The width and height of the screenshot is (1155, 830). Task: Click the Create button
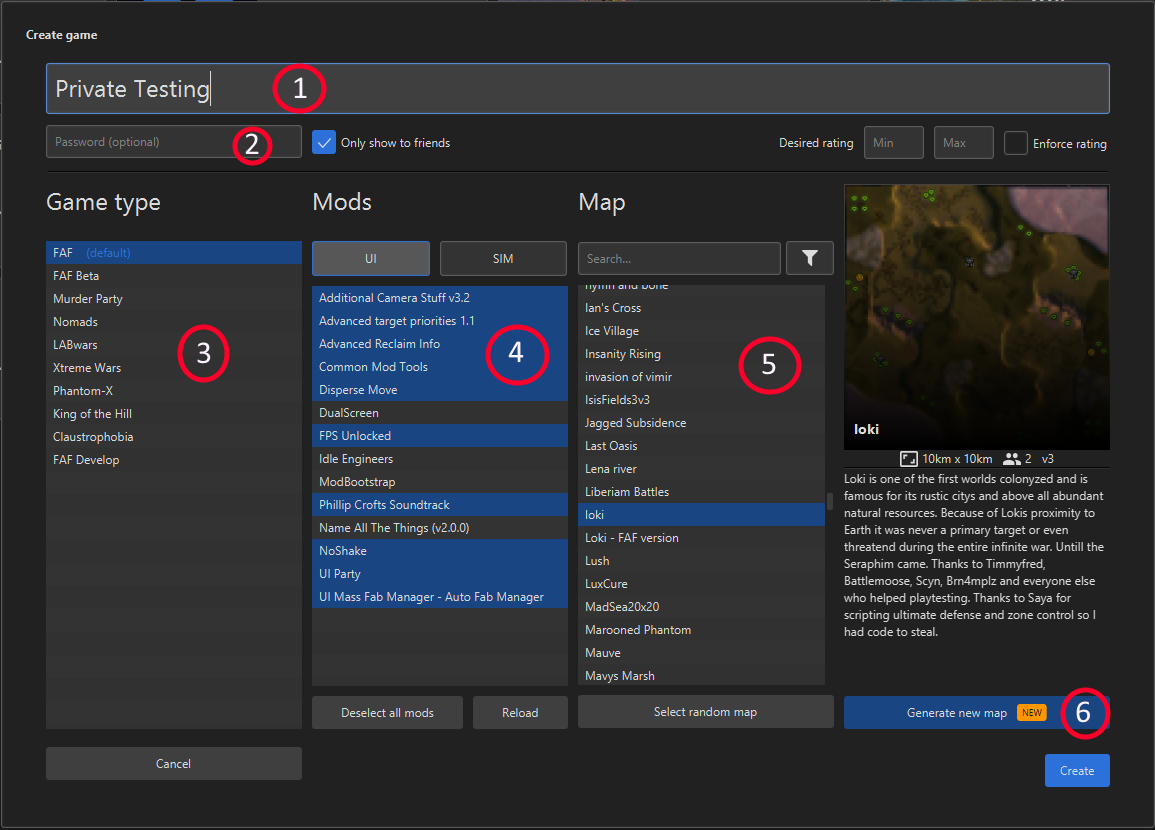click(x=1077, y=770)
